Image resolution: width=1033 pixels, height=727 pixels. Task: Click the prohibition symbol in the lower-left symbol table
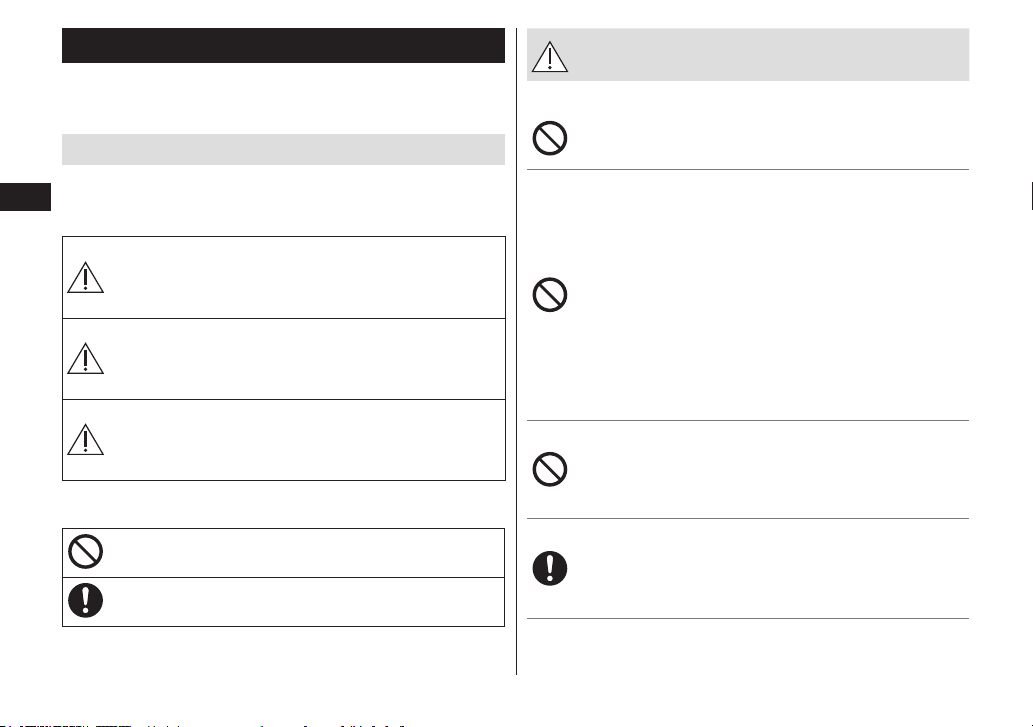point(86,551)
